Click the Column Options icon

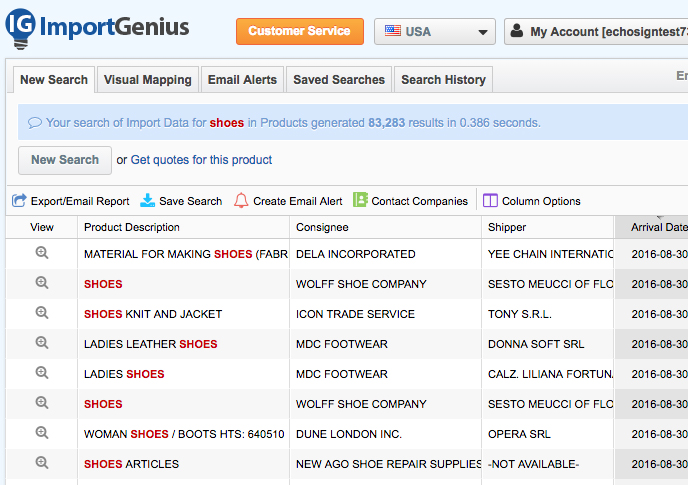pos(490,201)
